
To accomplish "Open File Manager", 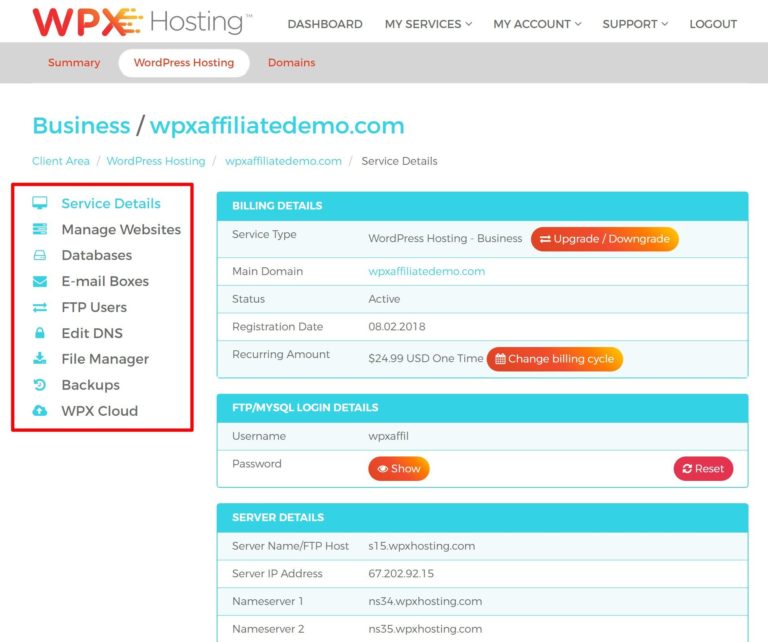I will (x=105, y=359).
